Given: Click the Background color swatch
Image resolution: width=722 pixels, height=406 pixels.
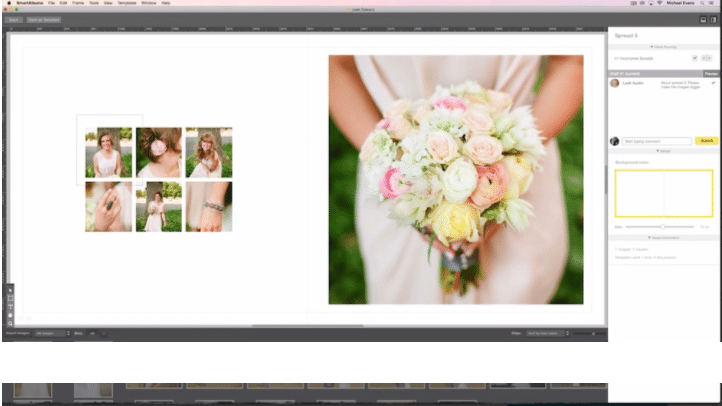Looking at the screenshot, I should coord(664,193).
